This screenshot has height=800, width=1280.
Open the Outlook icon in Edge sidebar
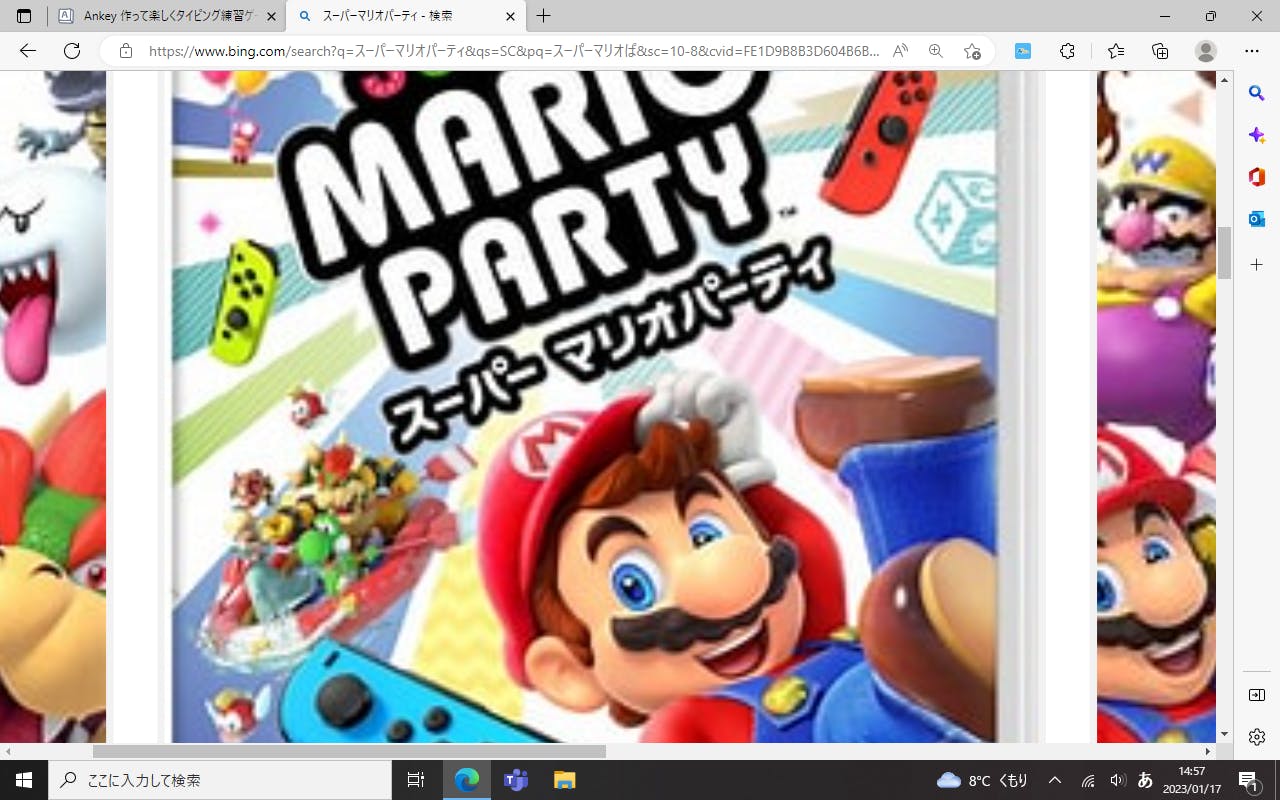pyautogui.click(x=1257, y=219)
